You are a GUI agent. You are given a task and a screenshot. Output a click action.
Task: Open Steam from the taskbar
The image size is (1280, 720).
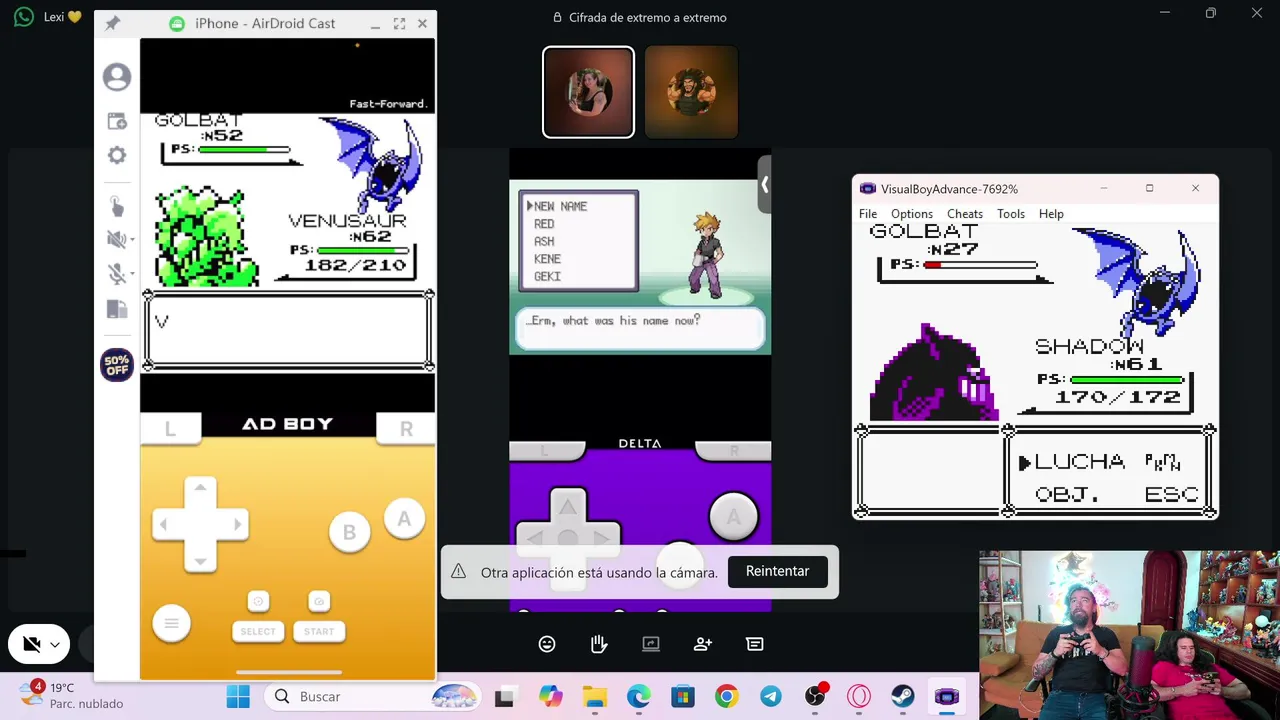click(x=903, y=696)
